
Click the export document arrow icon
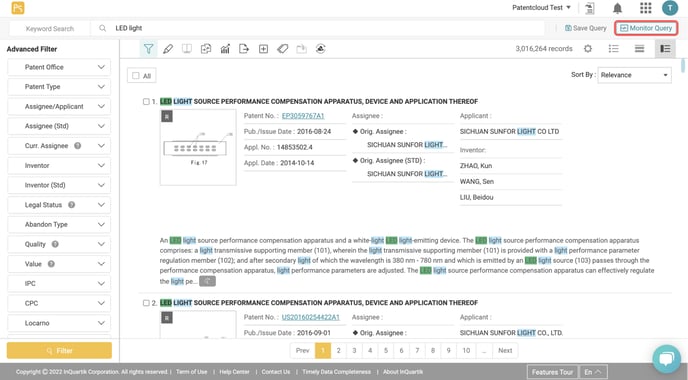(x=244, y=49)
